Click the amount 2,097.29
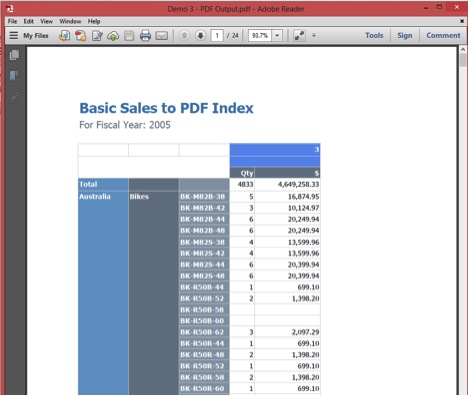 (x=305, y=332)
